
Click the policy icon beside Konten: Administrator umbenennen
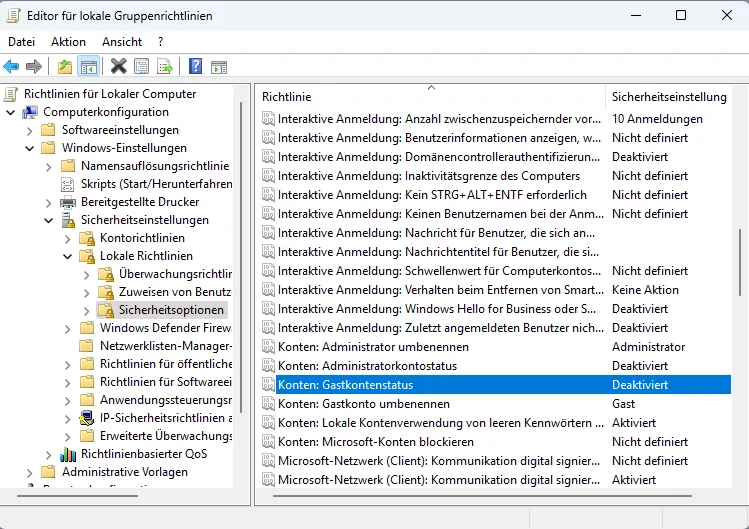[268, 347]
